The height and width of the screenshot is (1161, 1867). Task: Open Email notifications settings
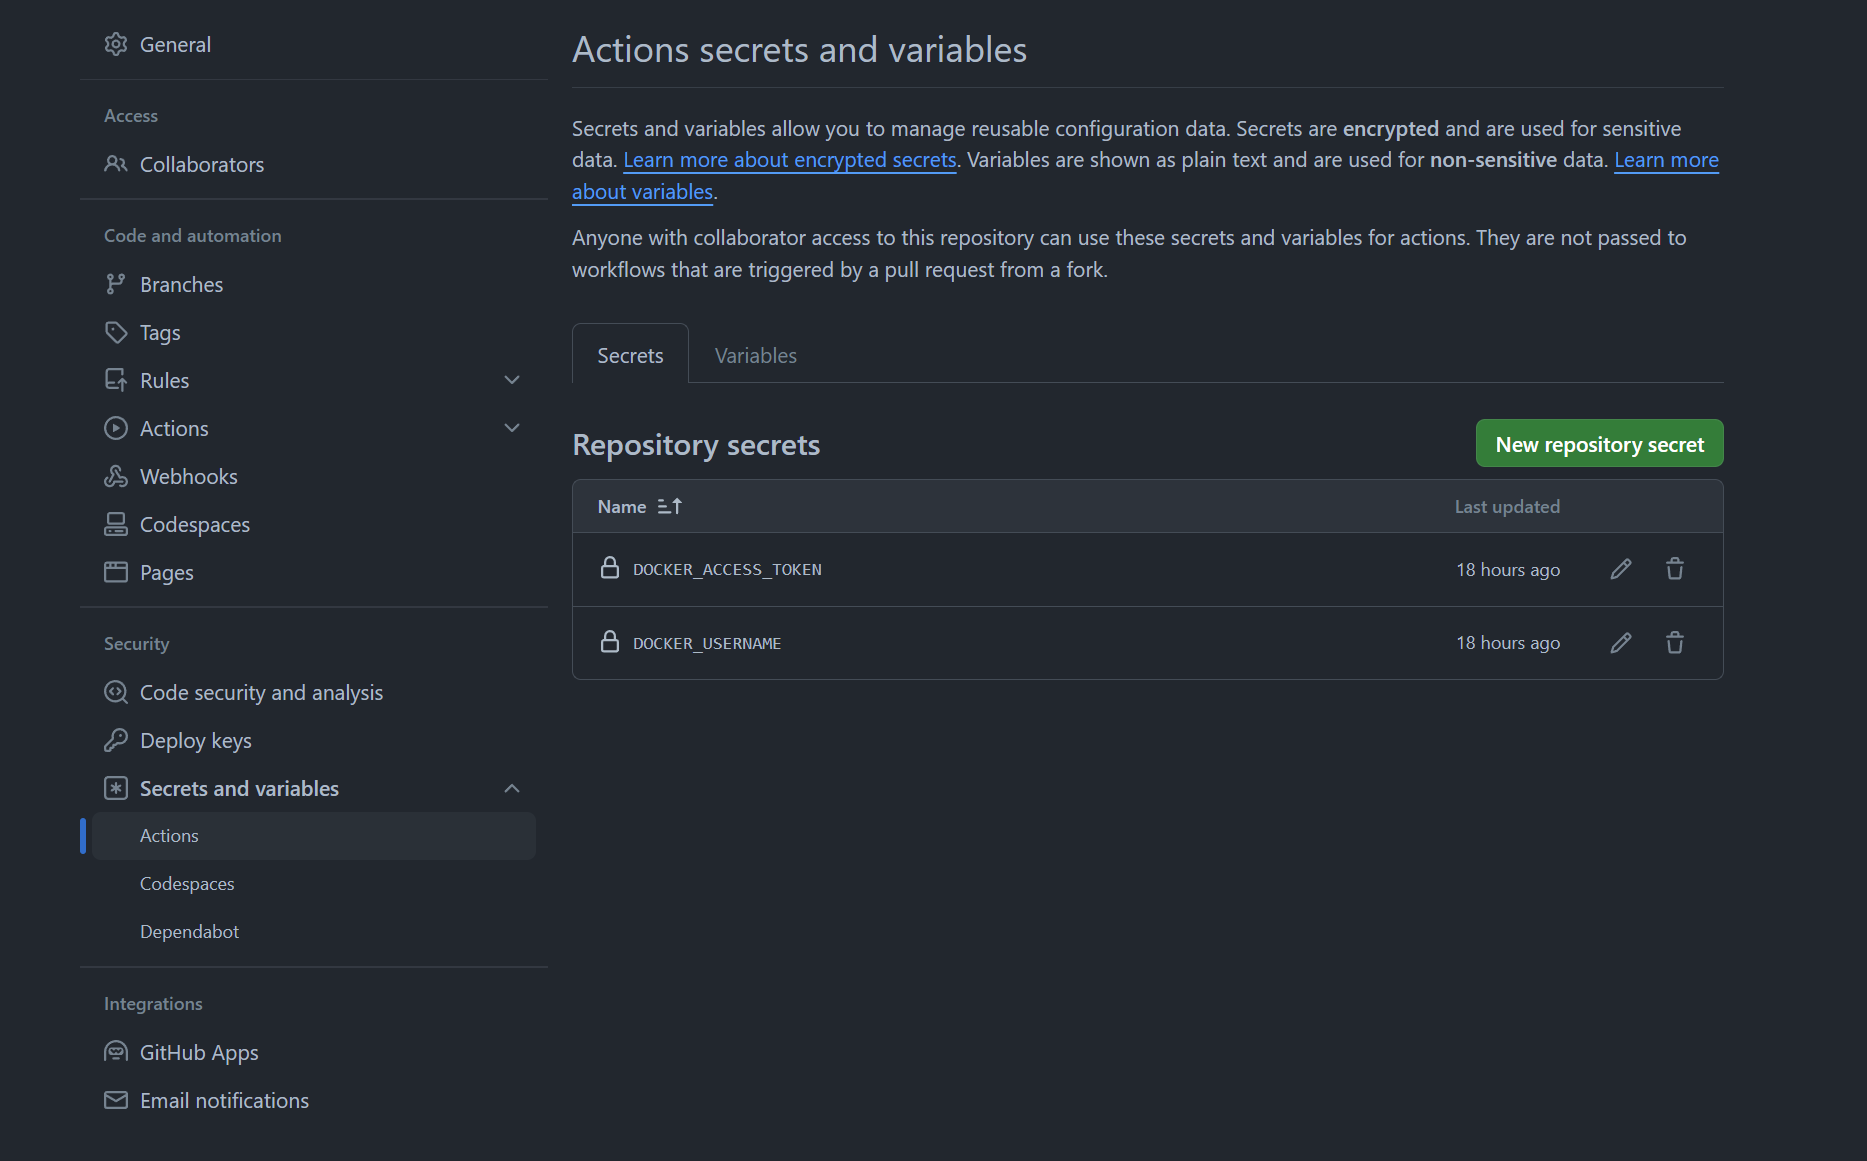coord(224,1100)
